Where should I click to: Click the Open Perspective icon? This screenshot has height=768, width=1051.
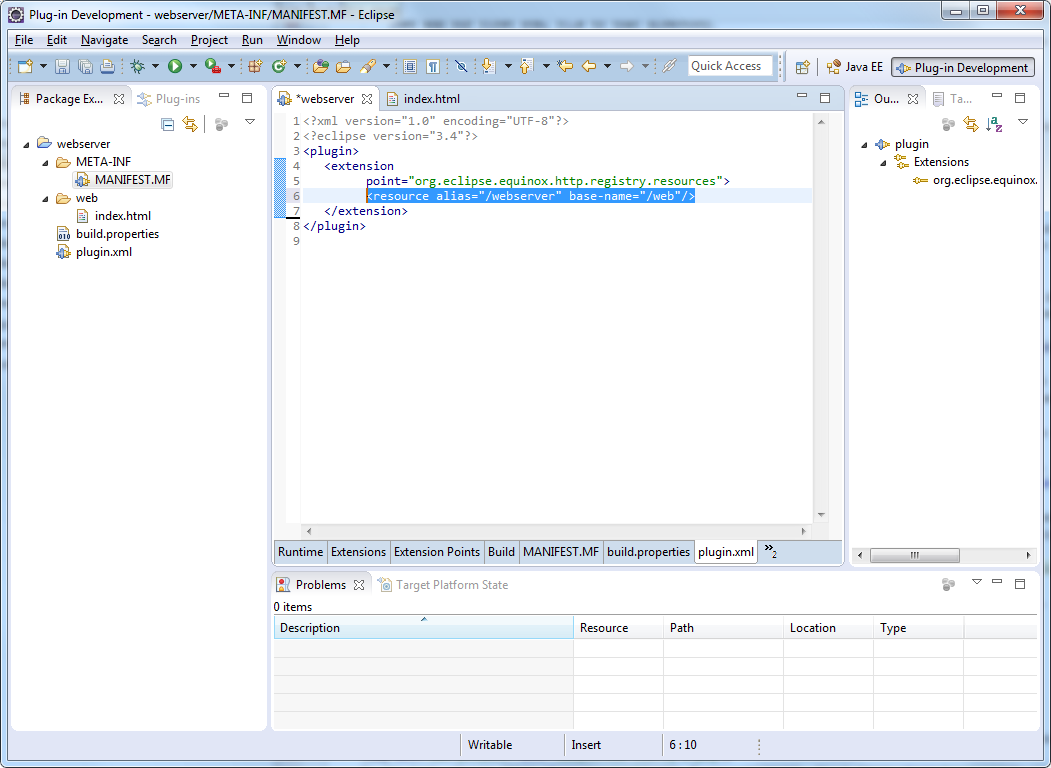[802, 67]
